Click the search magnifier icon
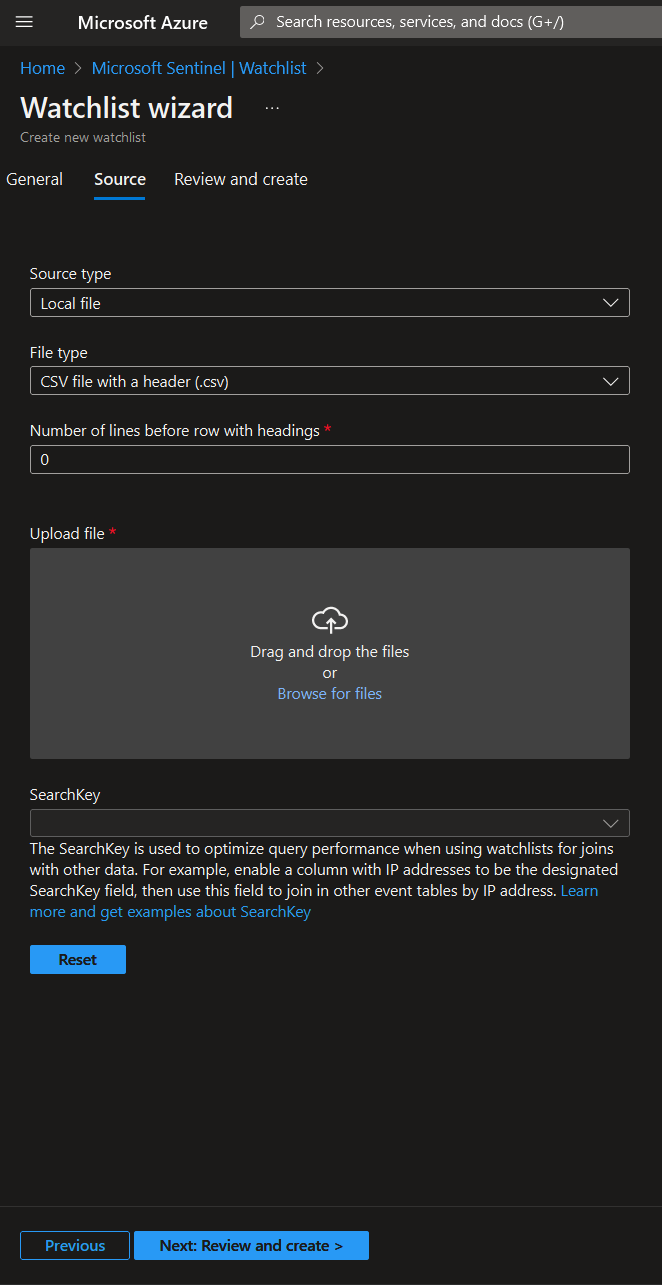Image resolution: width=662 pixels, height=1285 pixels. coord(258,22)
